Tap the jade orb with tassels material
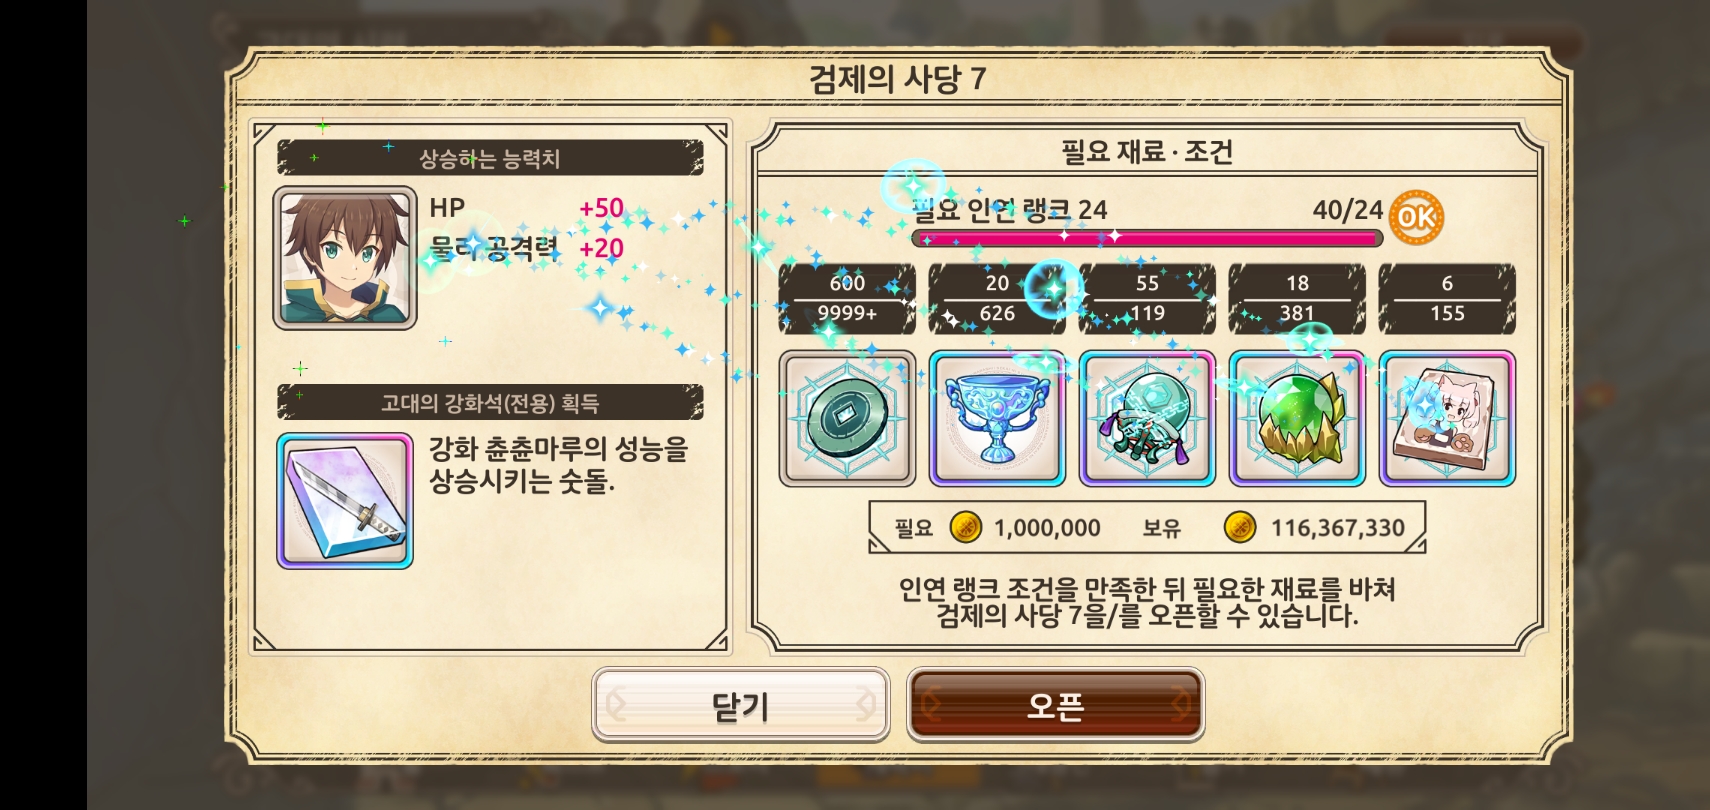 [1147, 419]
